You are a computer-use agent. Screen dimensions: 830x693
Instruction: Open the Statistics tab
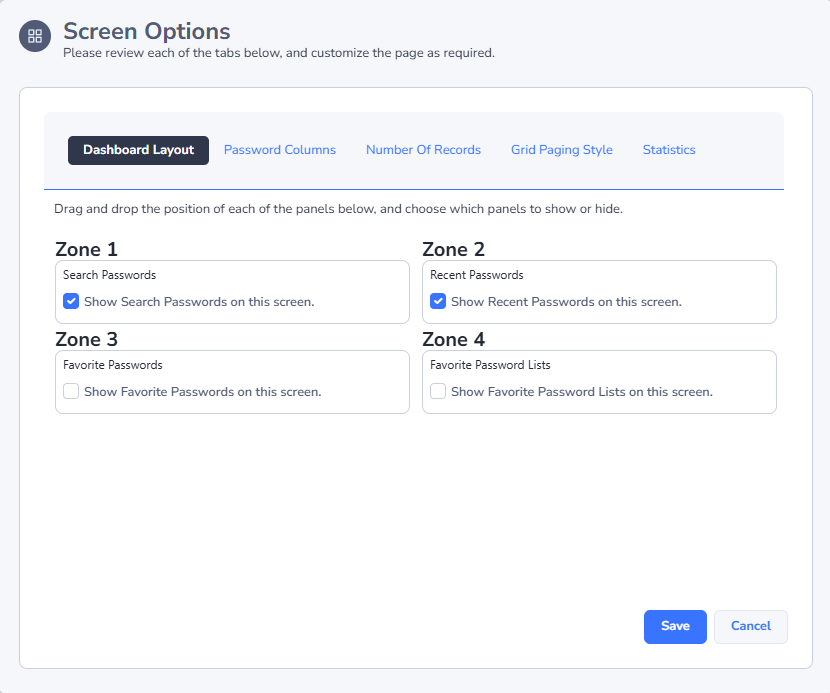[668, 149]
